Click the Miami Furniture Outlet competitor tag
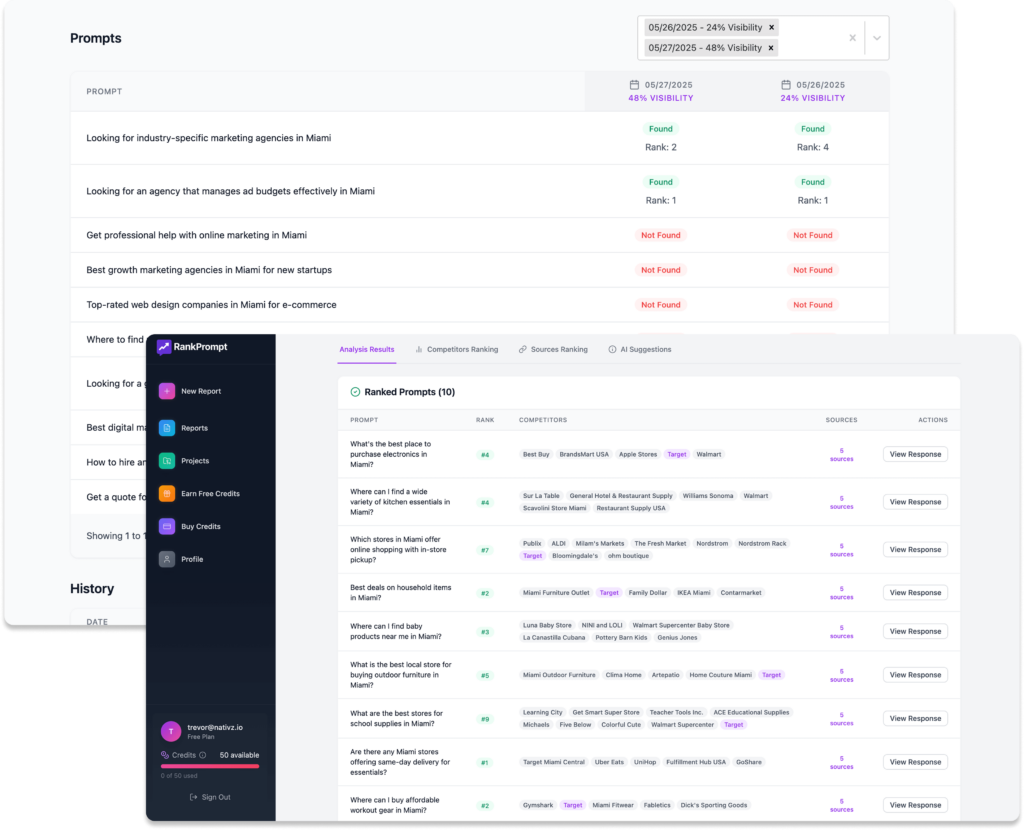 556,593
